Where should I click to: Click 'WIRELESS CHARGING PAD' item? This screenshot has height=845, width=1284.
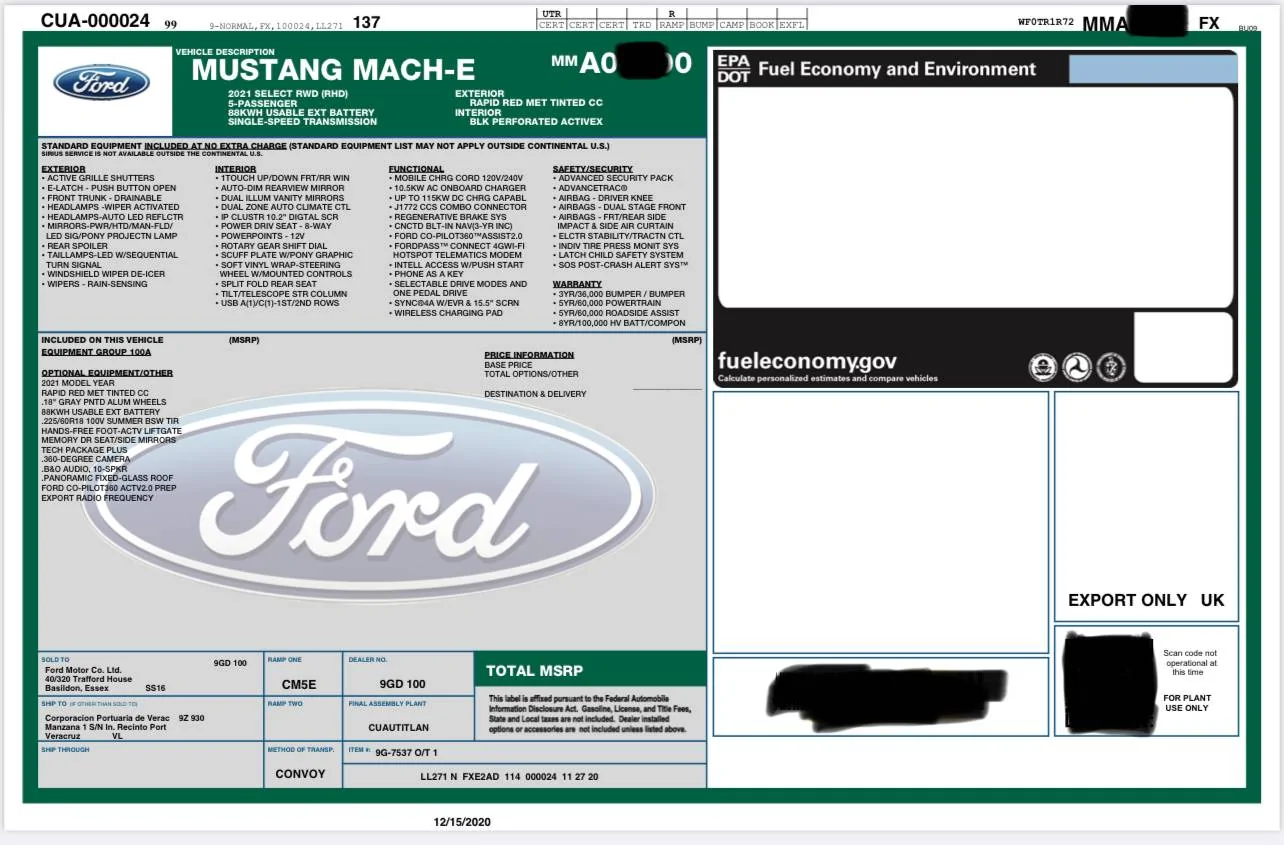tap(448, 313)
